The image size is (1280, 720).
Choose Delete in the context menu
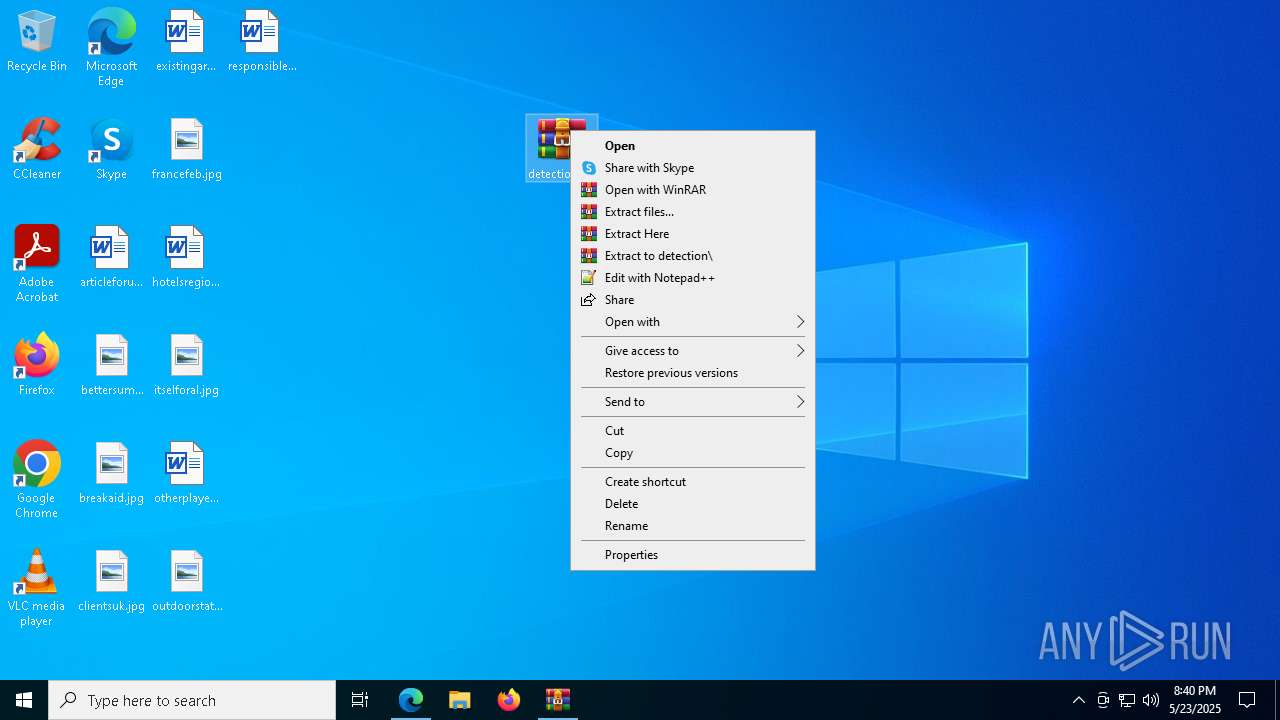693,504
